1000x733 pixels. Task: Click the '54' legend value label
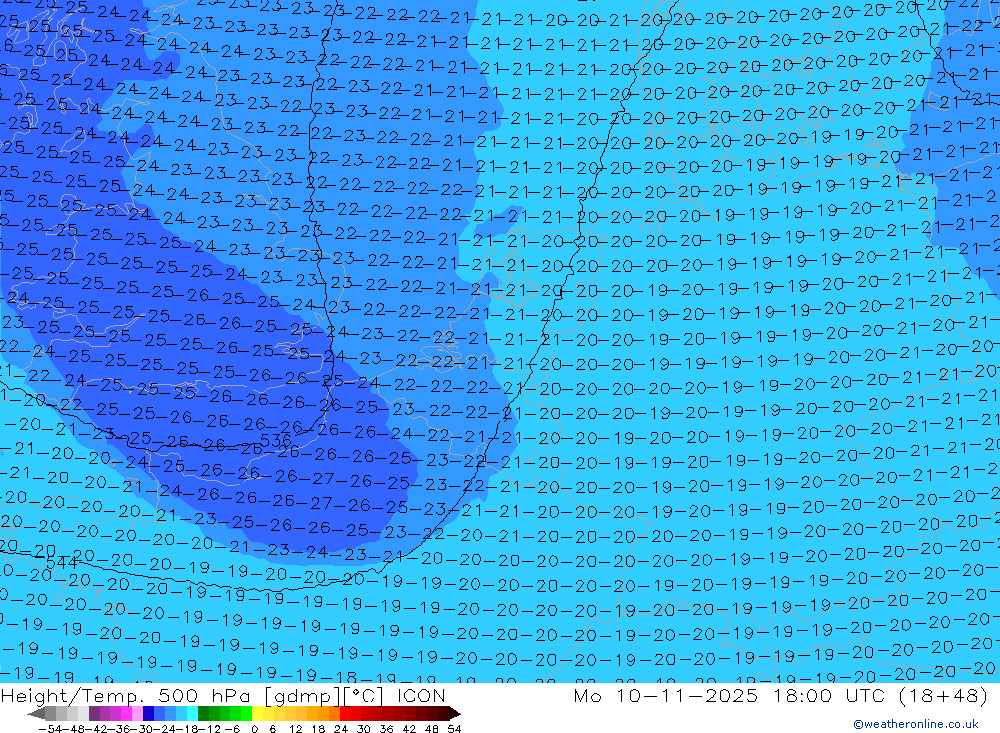coord(454,729)
